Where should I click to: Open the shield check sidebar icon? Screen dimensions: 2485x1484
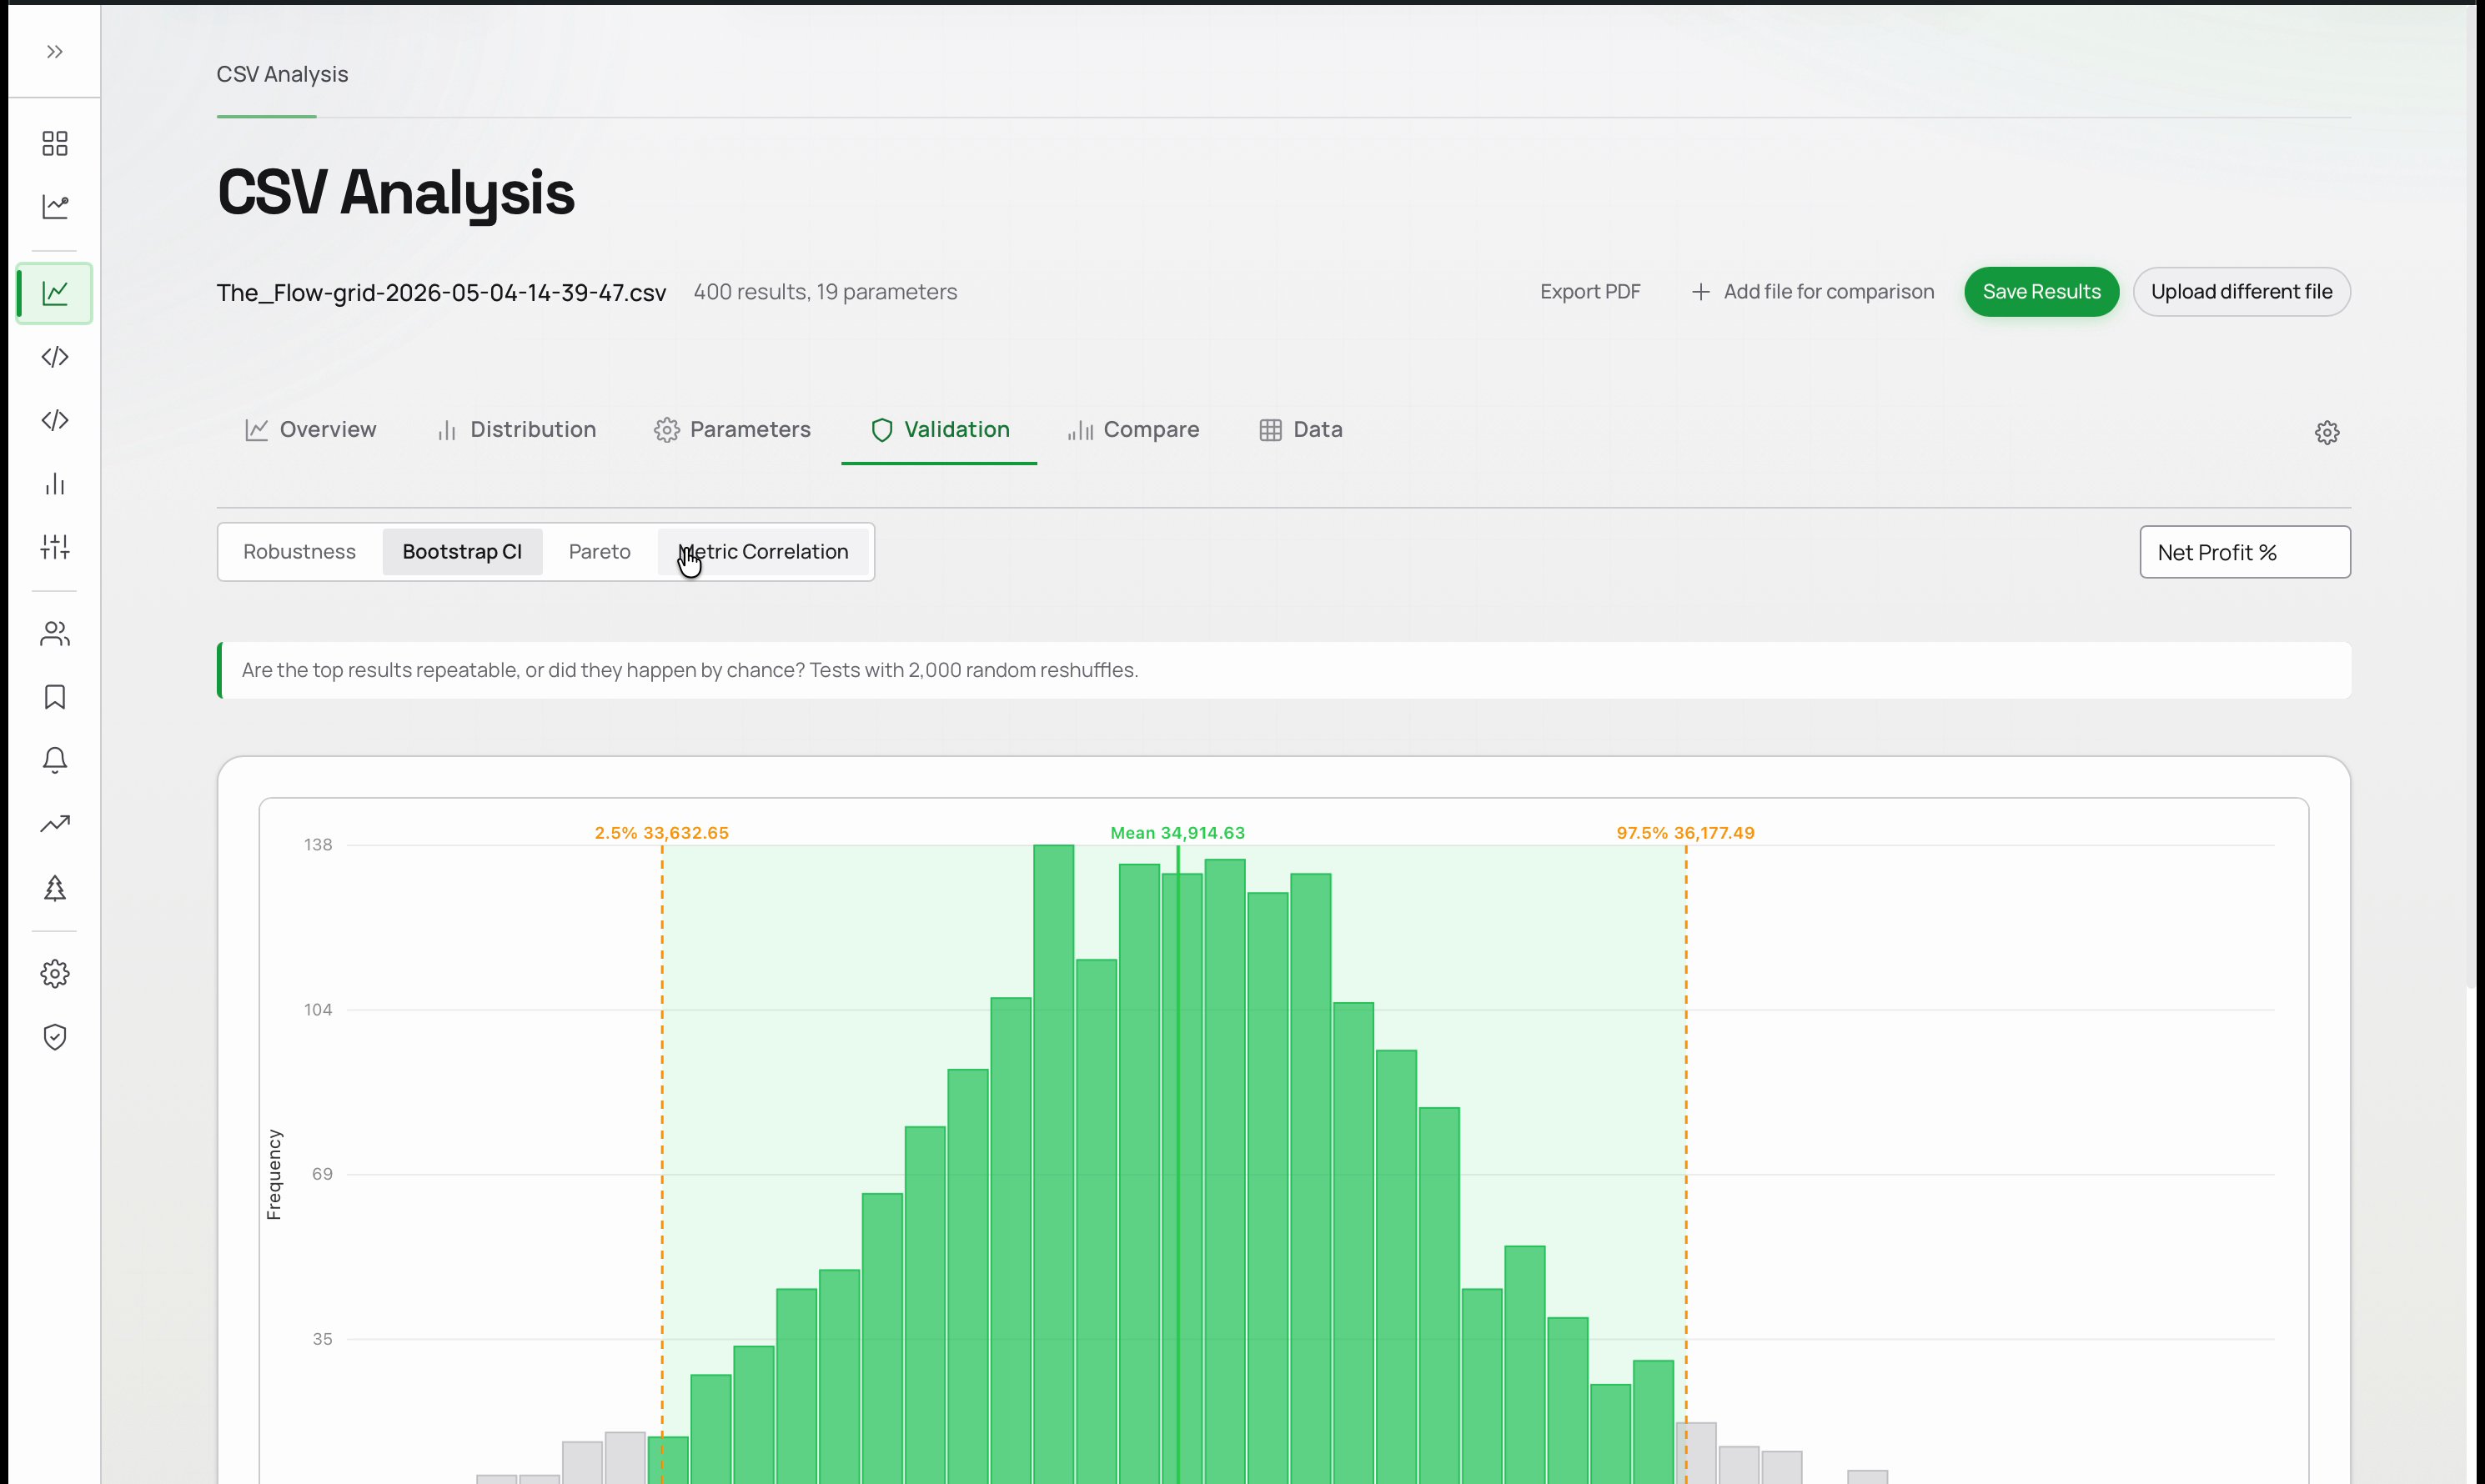coord(55,1037)
